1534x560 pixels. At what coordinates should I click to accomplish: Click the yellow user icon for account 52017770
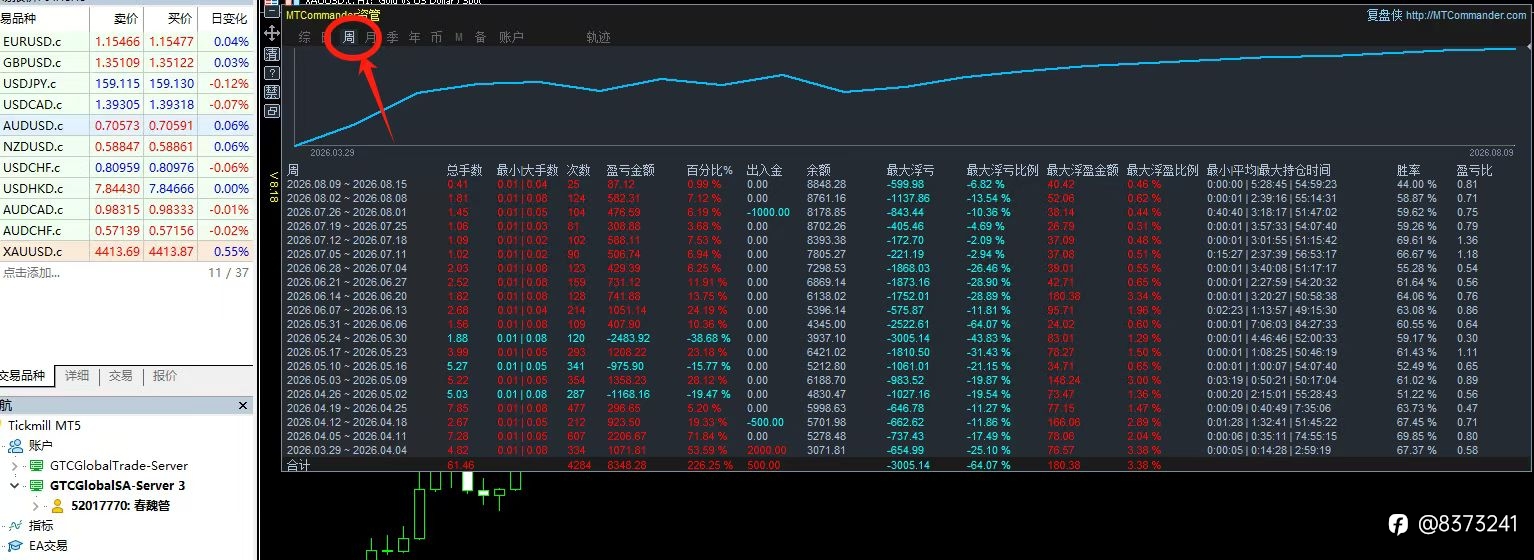(58, 506)
